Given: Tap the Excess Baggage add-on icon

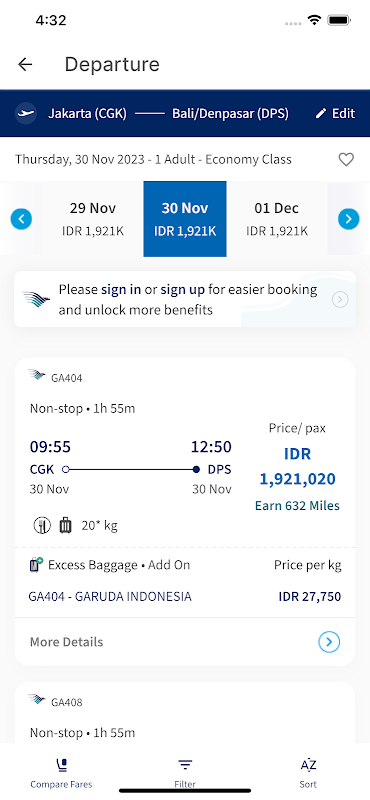Looking at the screenshot, I should (x=36, y=565).
